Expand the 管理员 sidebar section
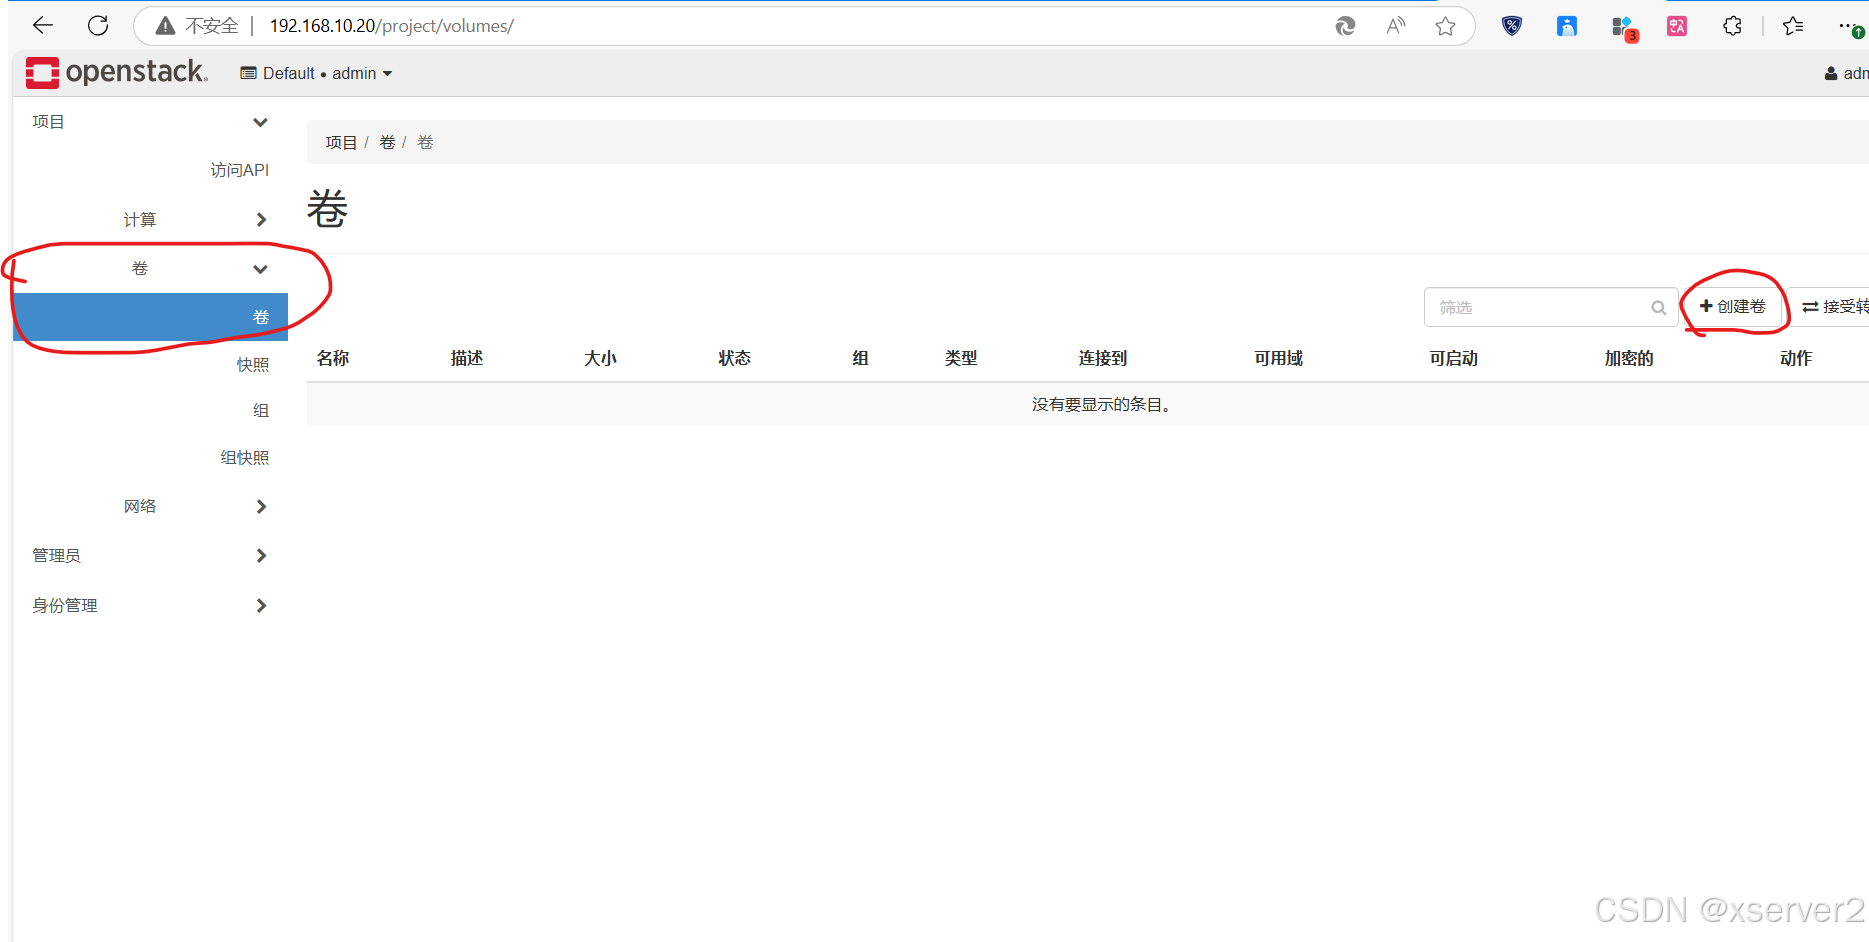 pos(150,556)
